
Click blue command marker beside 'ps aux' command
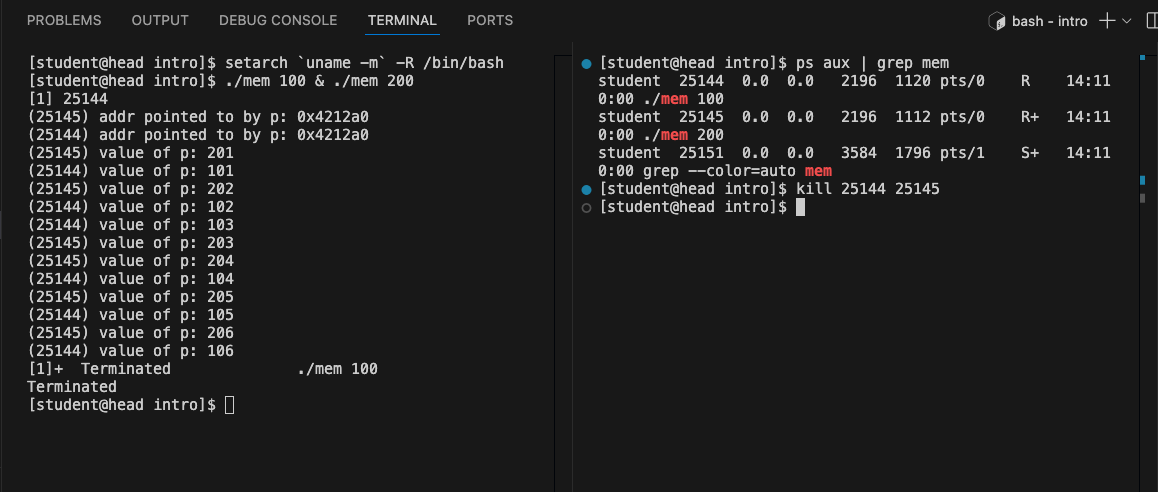click(x=587, y=64)
